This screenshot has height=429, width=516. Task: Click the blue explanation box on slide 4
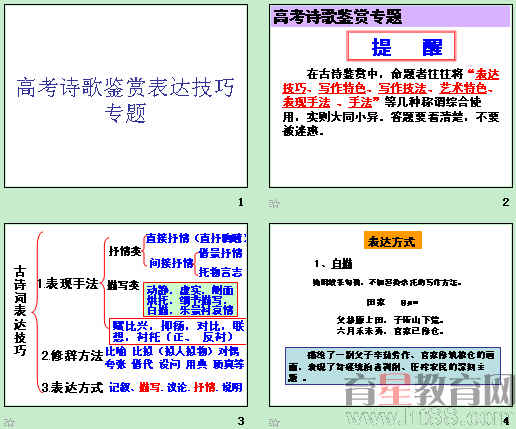coord(393,366)
